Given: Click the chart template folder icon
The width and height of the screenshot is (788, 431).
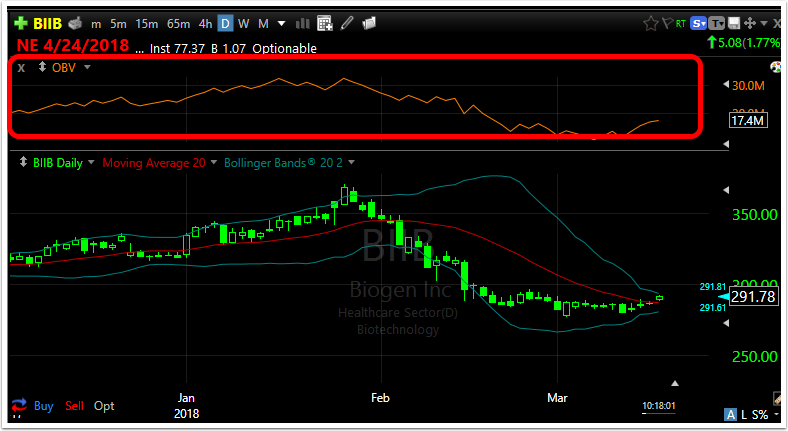Looking at the screenshot, I should [369, 23].
